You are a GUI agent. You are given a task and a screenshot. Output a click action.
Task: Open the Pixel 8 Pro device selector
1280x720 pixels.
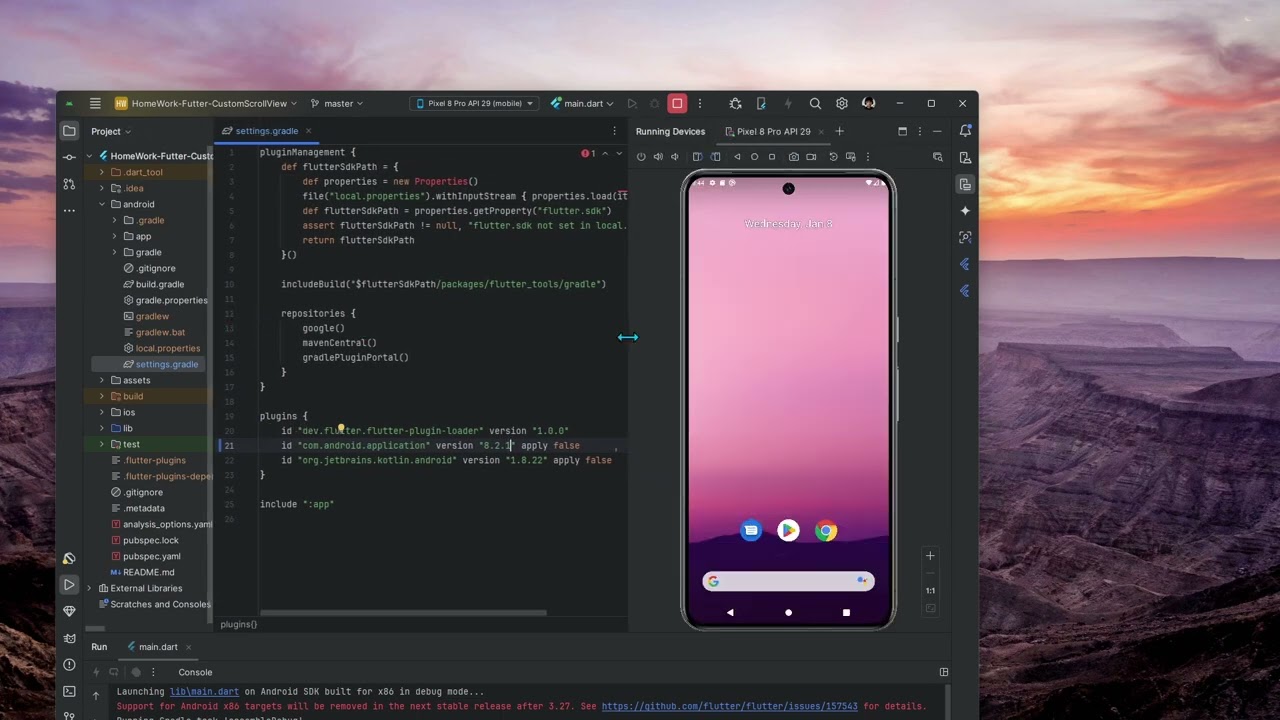point(475,103)
